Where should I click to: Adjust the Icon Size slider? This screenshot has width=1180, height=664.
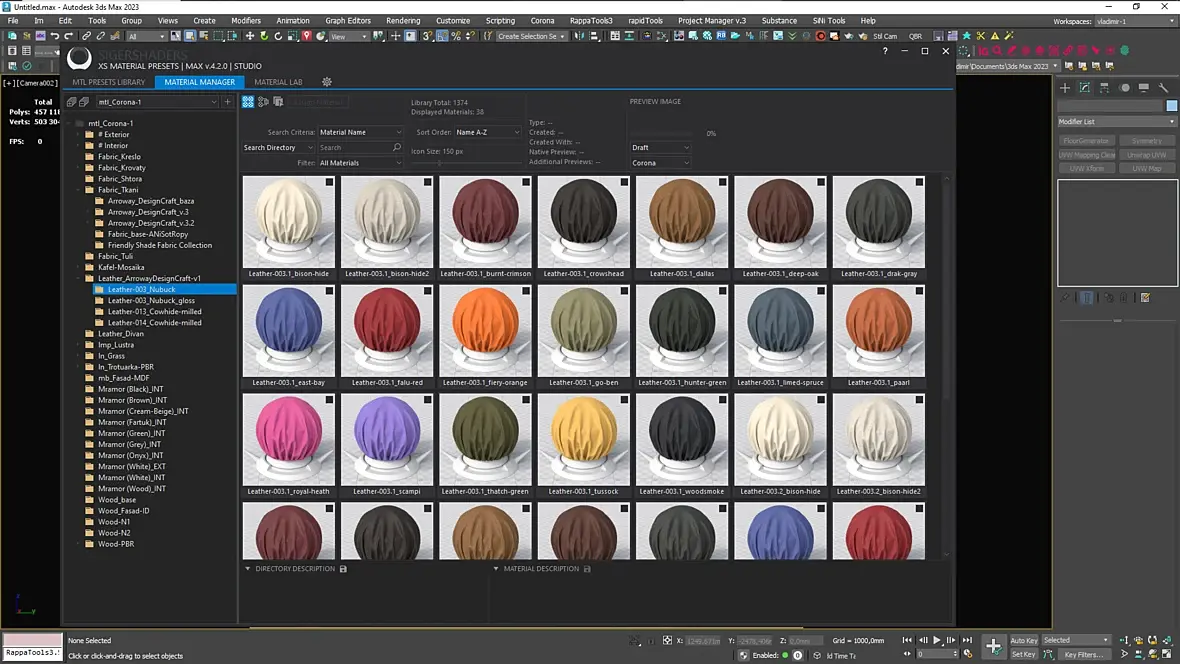pos(440,163)
